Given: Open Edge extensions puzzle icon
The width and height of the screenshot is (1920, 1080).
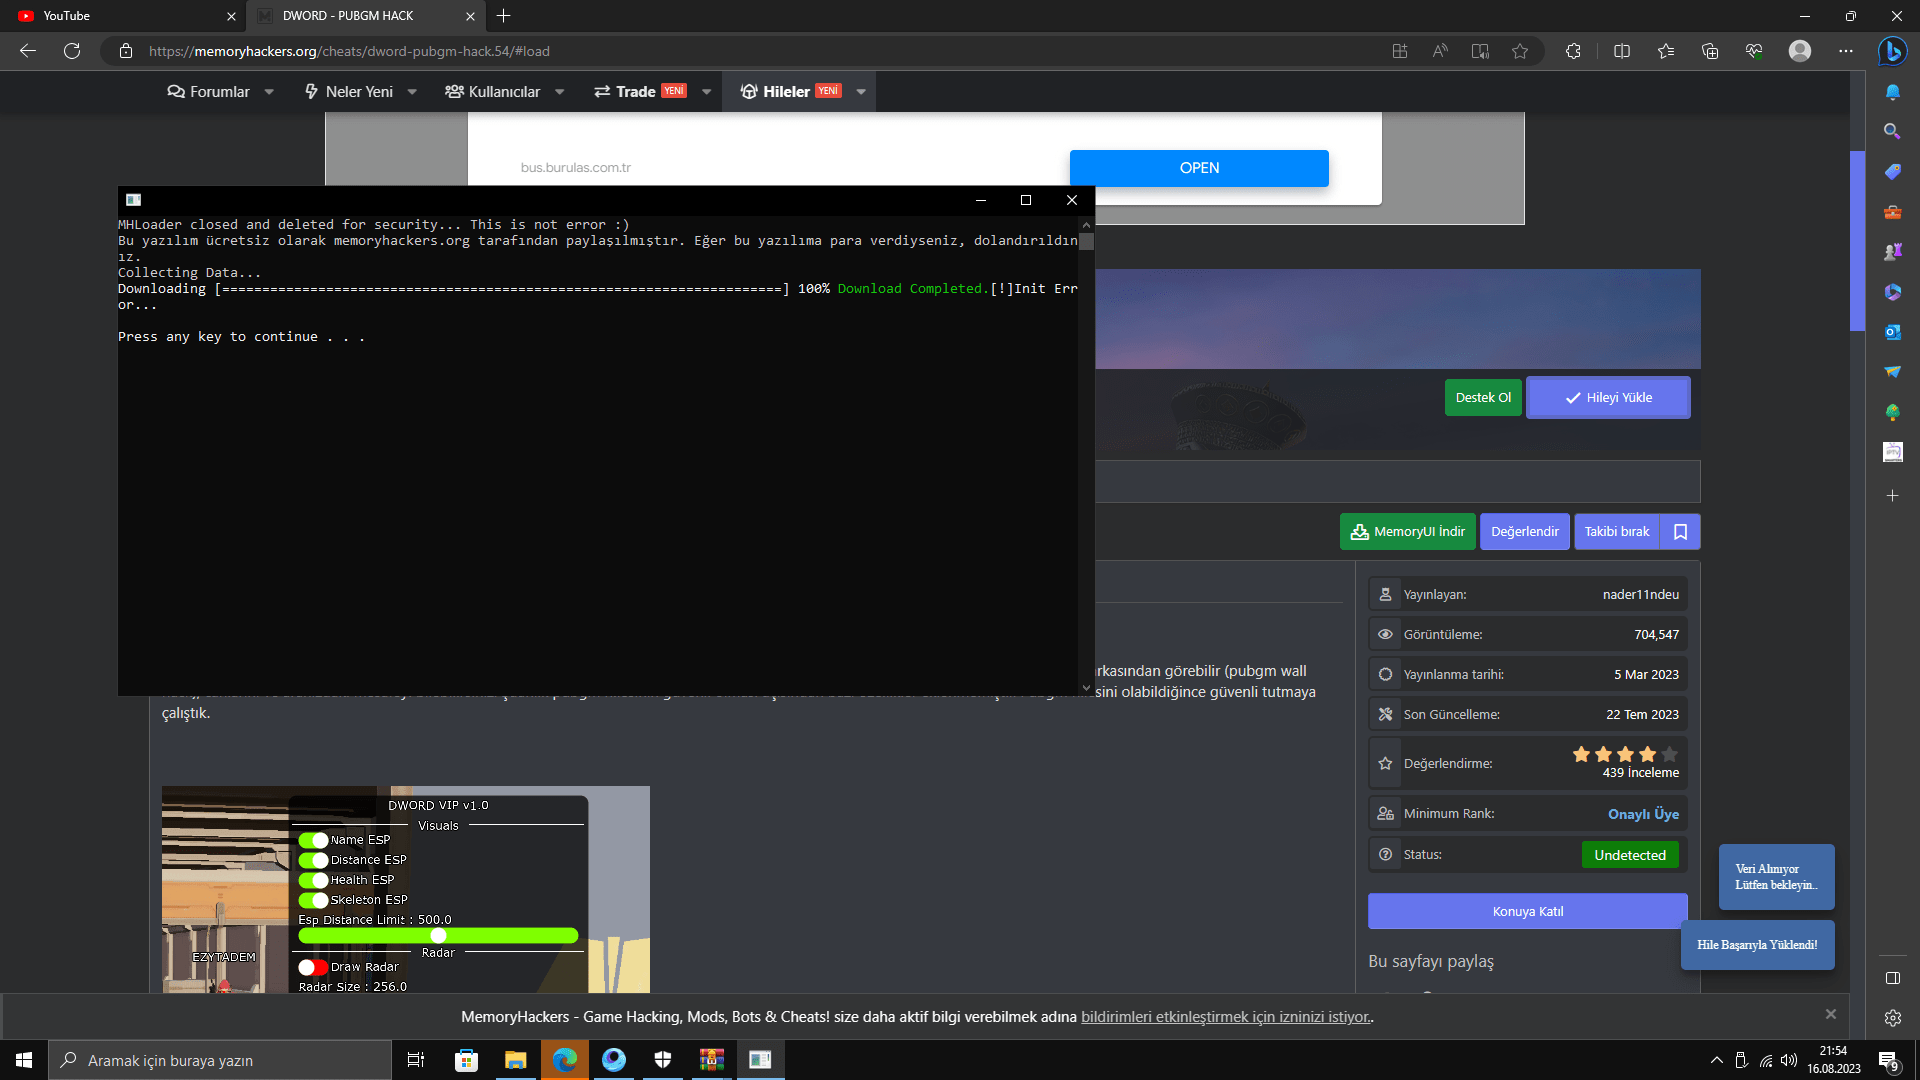Looking at the screenshot, I should click(x=1573, y=51).
